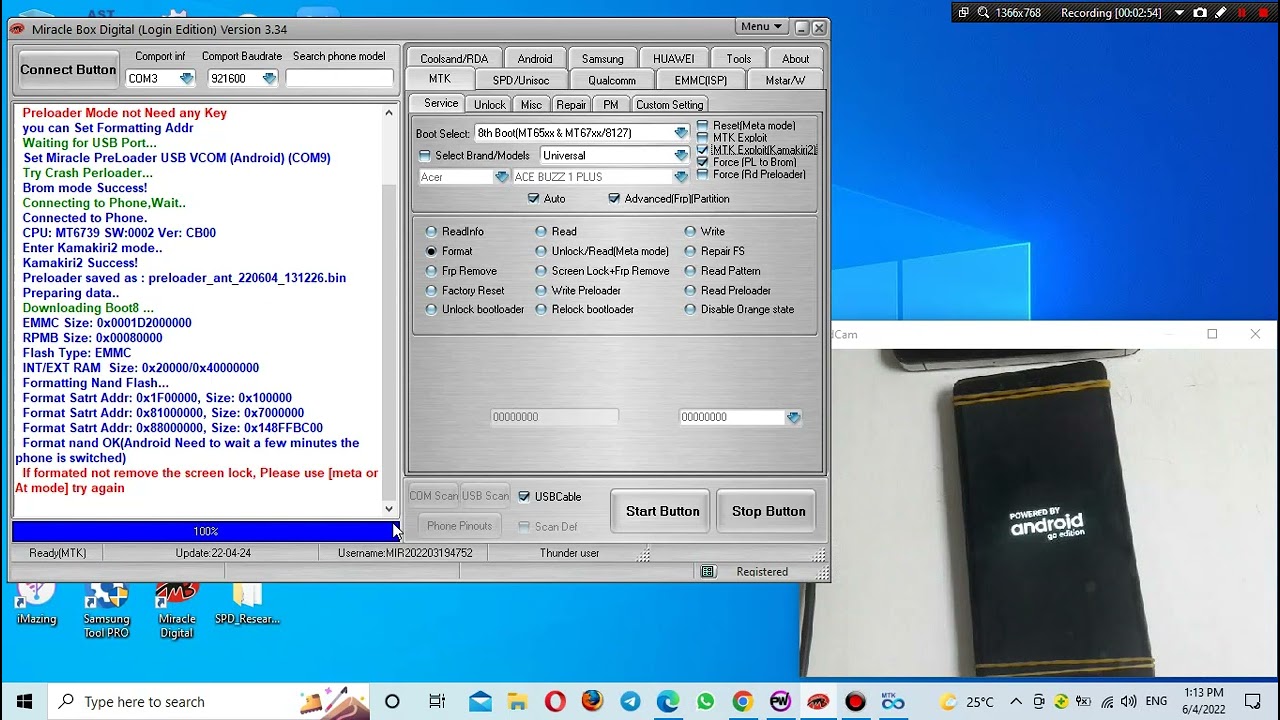Screen dimensions: 1280x720
Task: Toggle the Auto checkbox
Action: click(533, 199)
